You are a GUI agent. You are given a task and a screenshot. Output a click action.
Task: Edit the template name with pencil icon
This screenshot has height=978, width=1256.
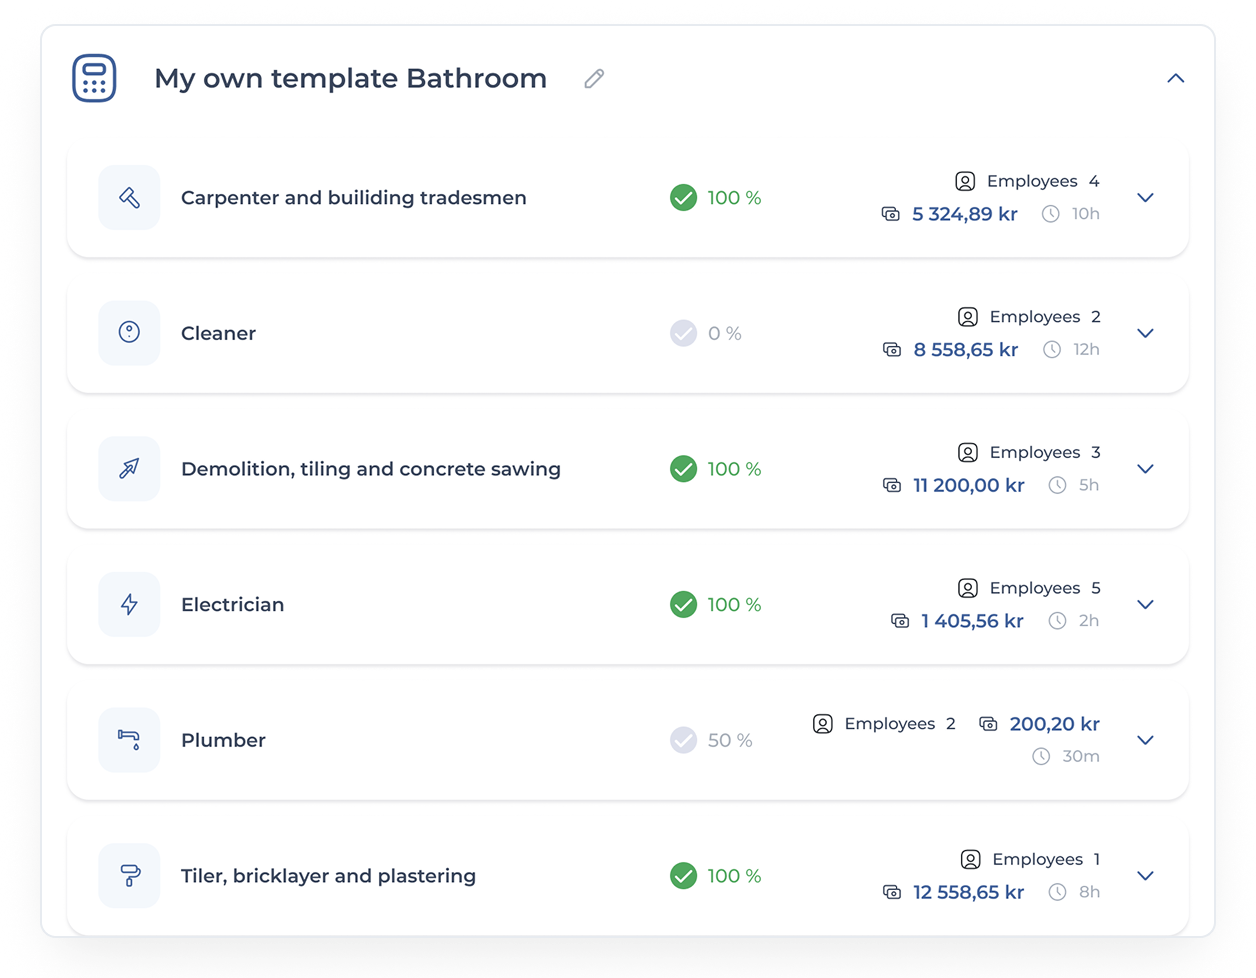tap(594, 78)
